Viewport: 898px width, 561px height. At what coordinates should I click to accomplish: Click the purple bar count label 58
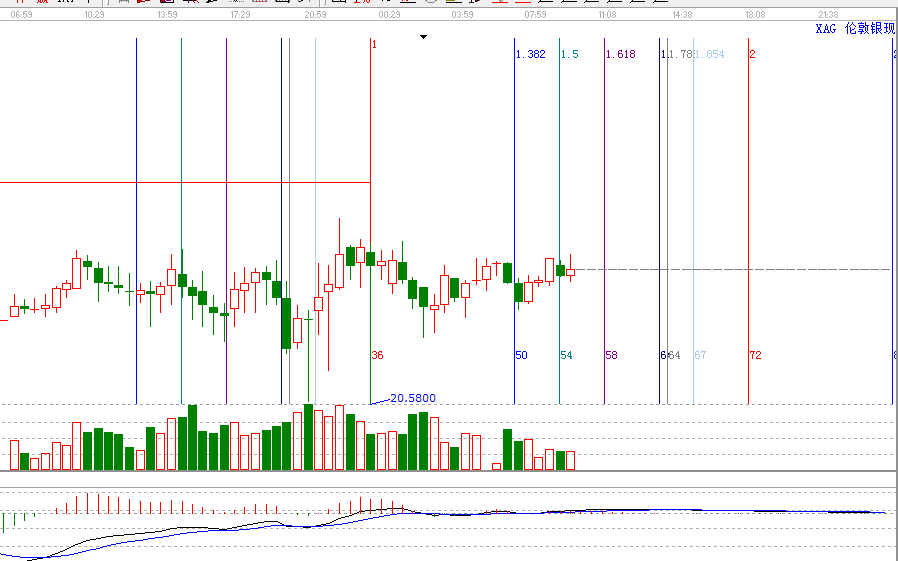tap(611, 355)
